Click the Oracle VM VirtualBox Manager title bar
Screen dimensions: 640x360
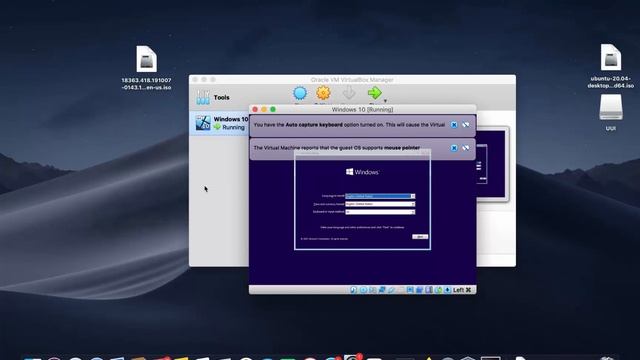[x=352, y=80]
